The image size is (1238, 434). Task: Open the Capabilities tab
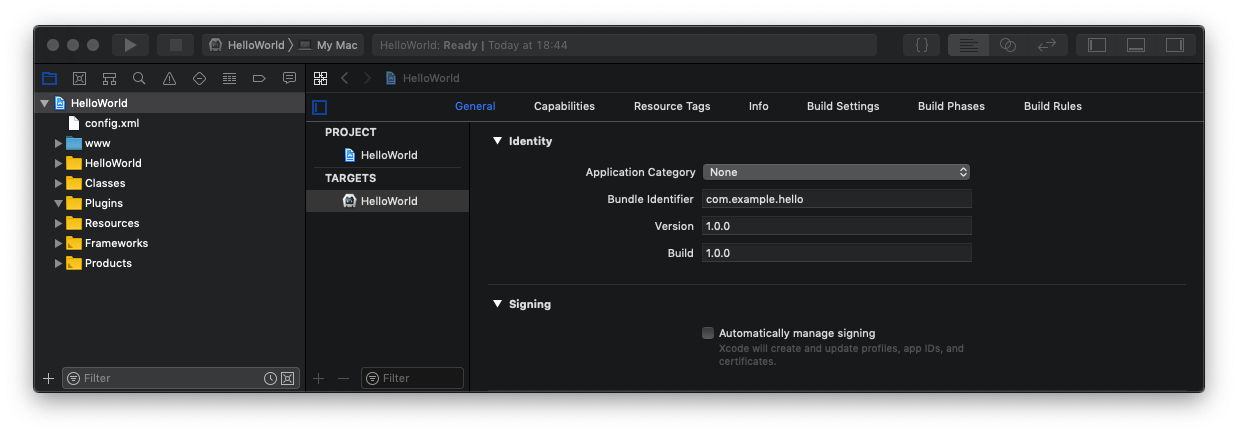564,106
